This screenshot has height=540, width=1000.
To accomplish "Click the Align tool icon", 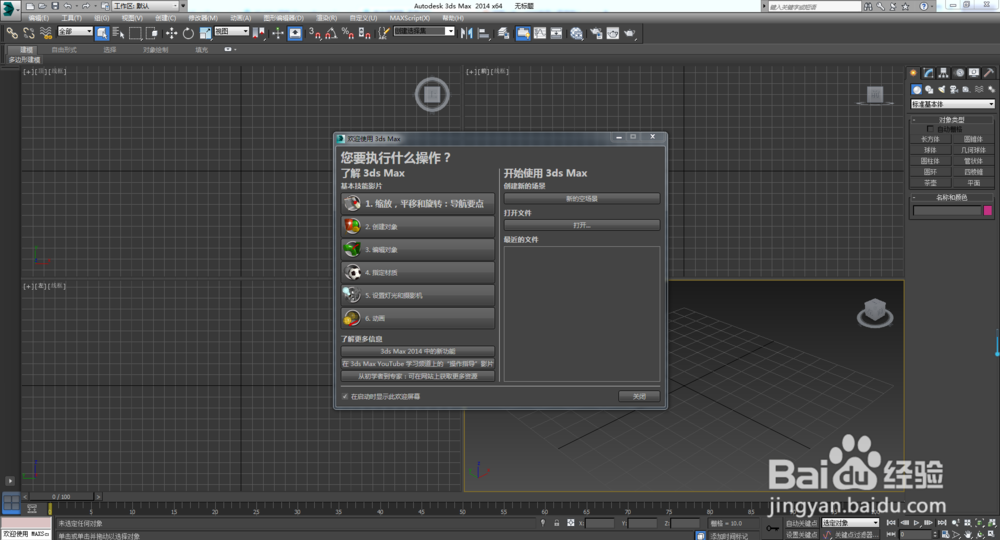I will [483, 33].
